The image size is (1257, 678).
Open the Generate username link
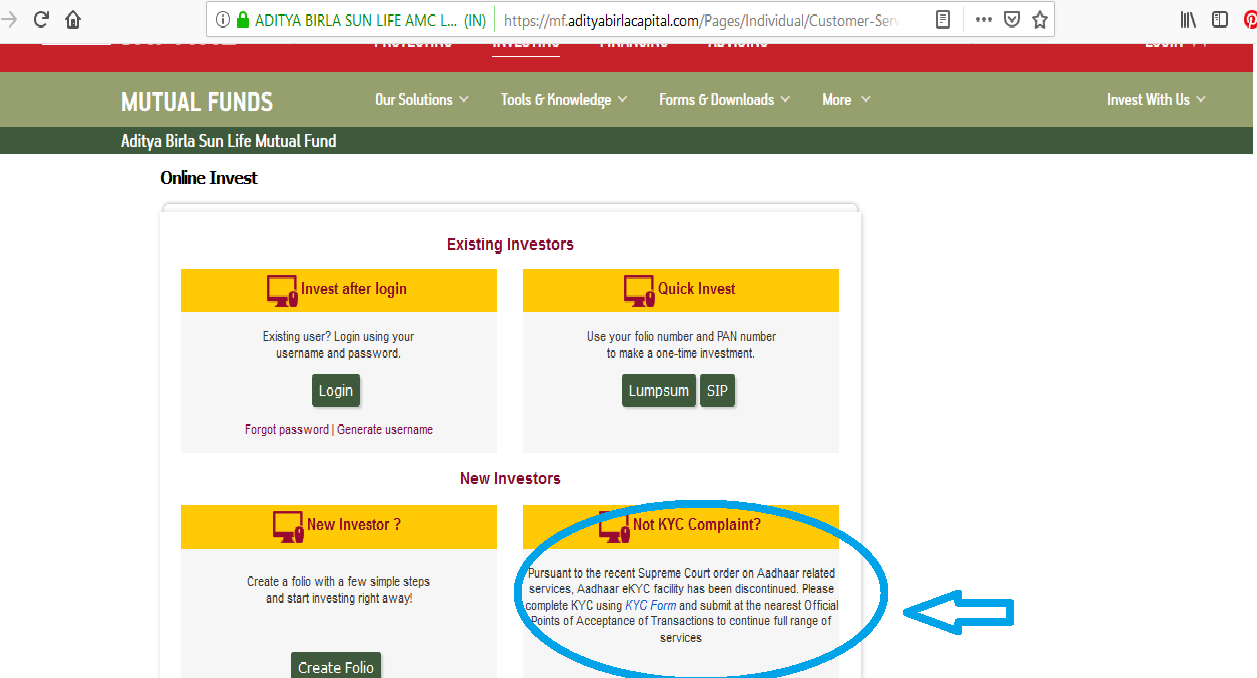tap(385, 430)
